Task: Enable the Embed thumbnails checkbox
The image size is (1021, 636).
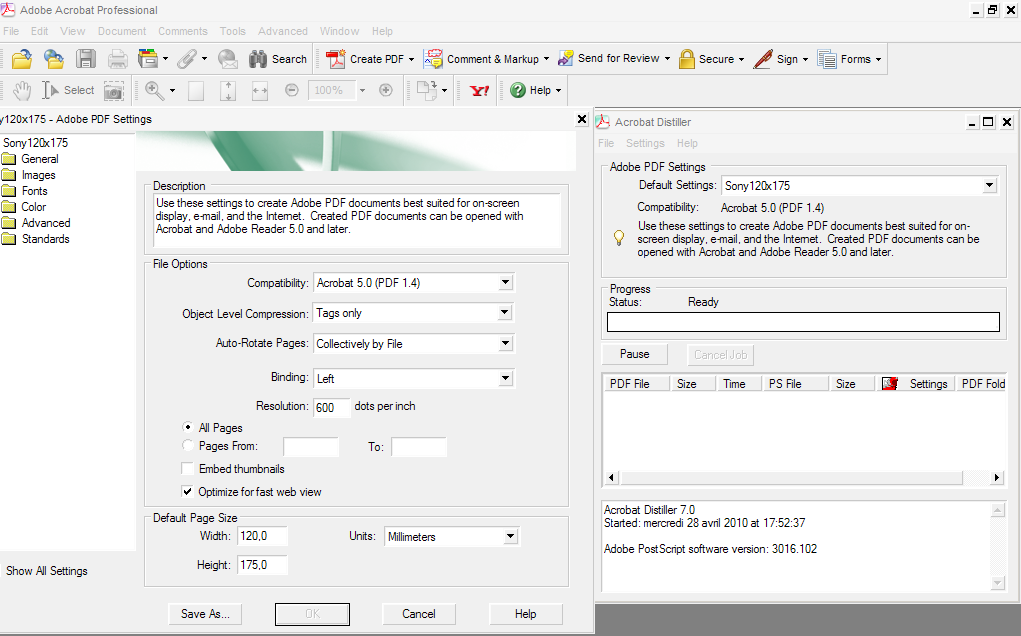Action: tap(188, 469)
